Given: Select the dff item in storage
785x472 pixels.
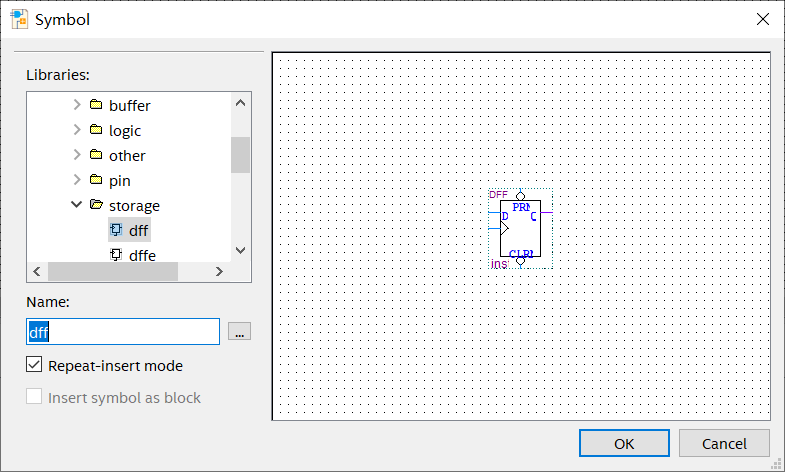Looking at the screenshot, I should pyautogui.click(x=138, y=230).
